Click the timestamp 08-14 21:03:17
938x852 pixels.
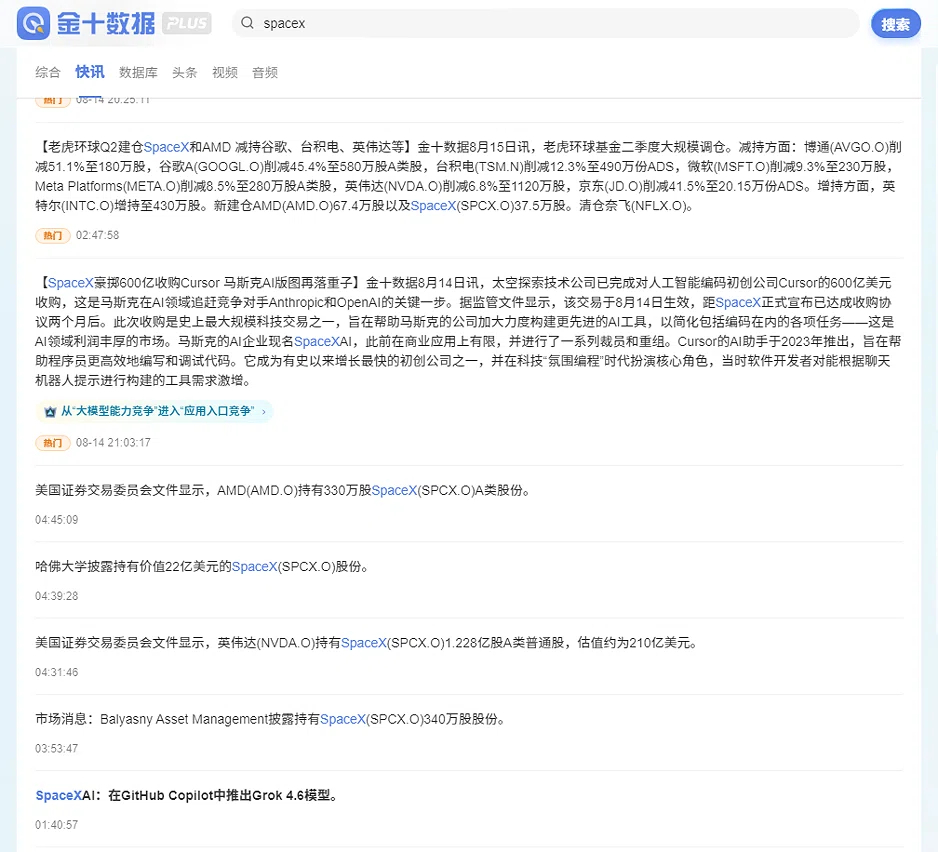coord(113,443)
